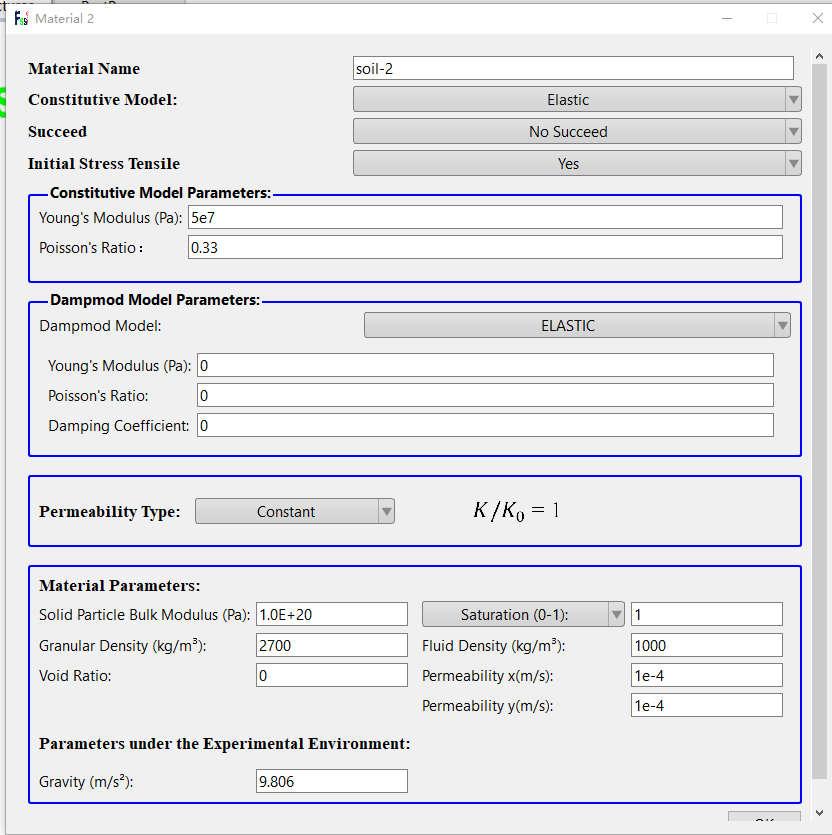
Task: Minimize the Material 2 window
Action: pyautogui.click(x=727, y=19)
